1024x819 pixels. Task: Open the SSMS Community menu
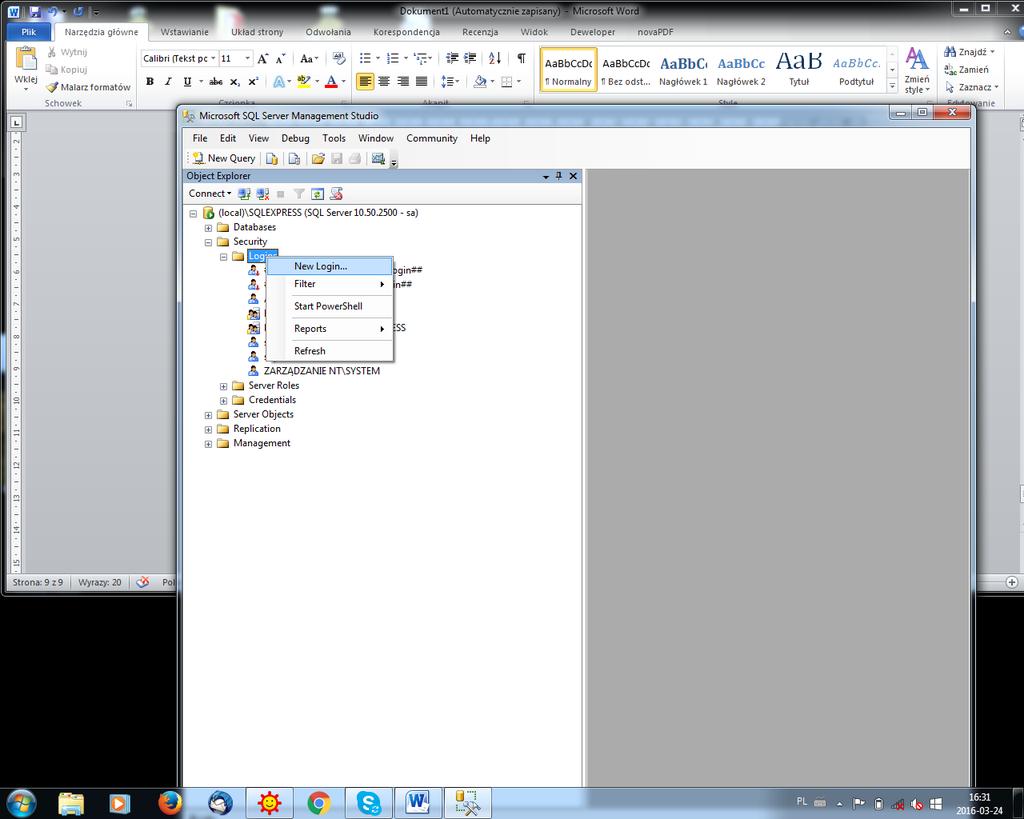432,138
